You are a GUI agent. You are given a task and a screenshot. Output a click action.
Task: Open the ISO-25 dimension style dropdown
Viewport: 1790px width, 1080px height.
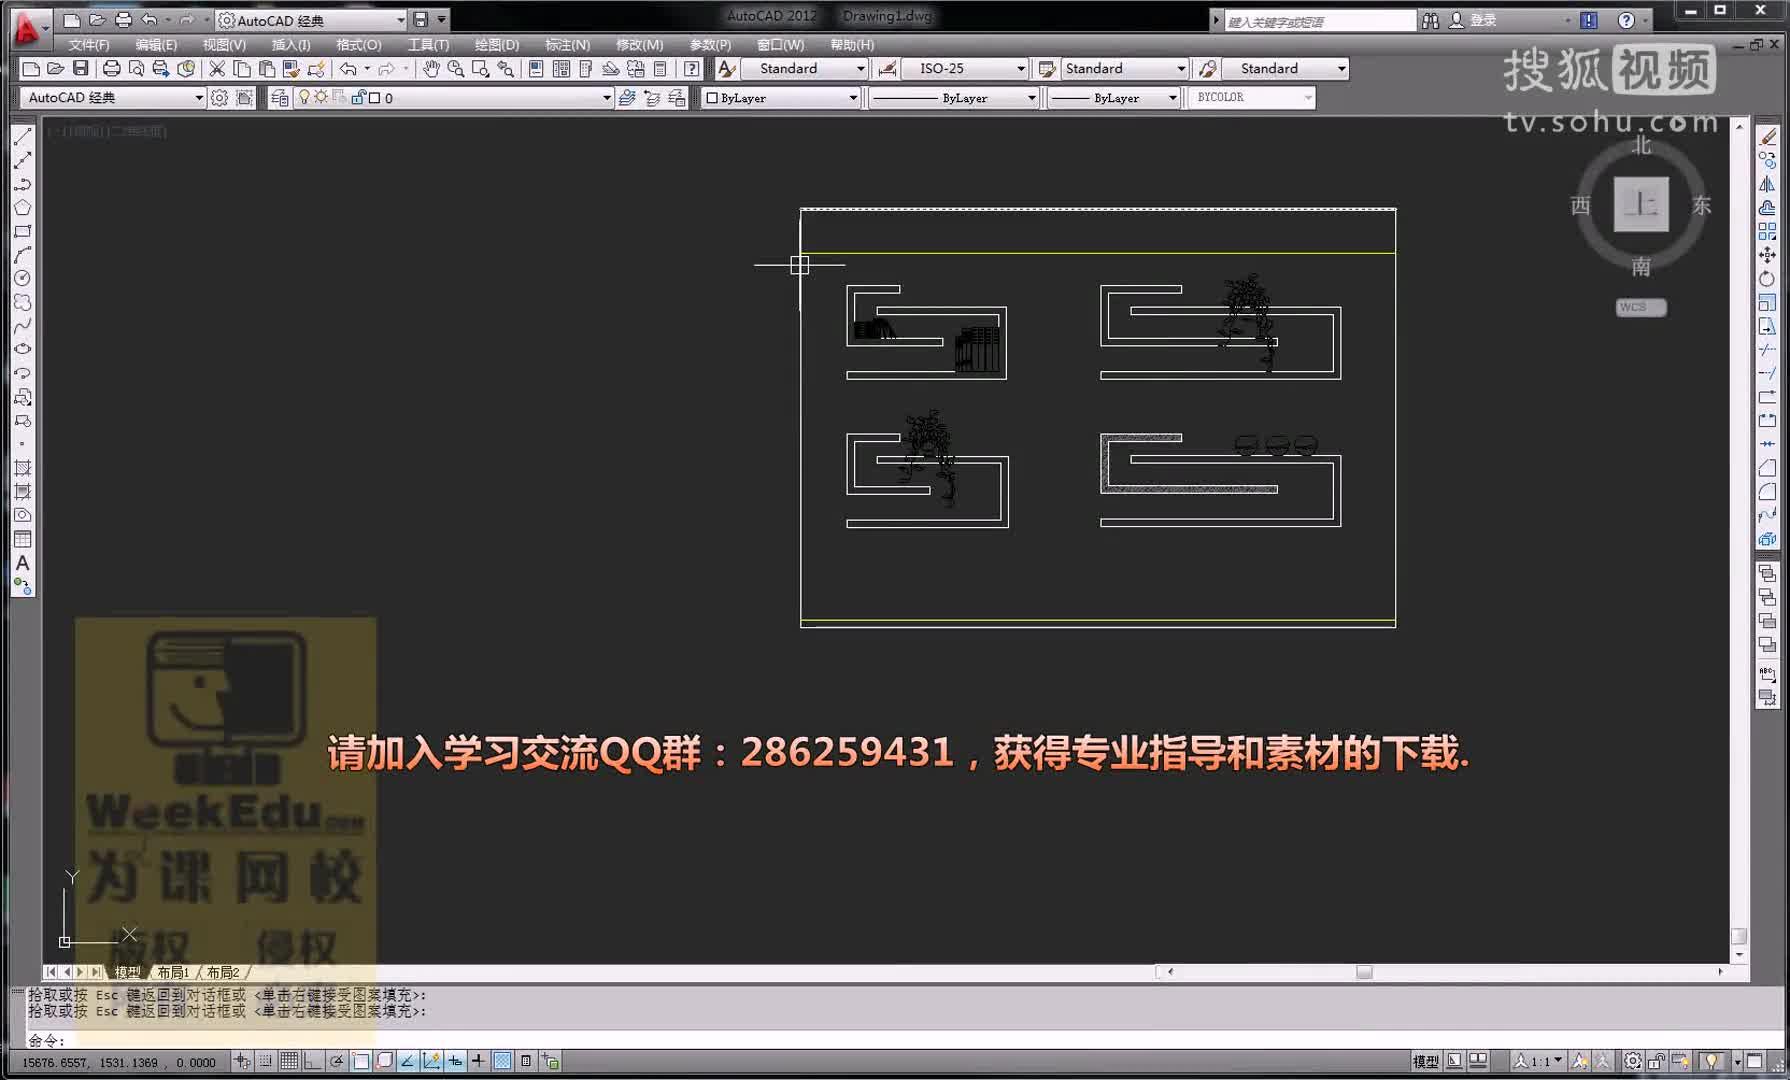[x=1020, y=68]
